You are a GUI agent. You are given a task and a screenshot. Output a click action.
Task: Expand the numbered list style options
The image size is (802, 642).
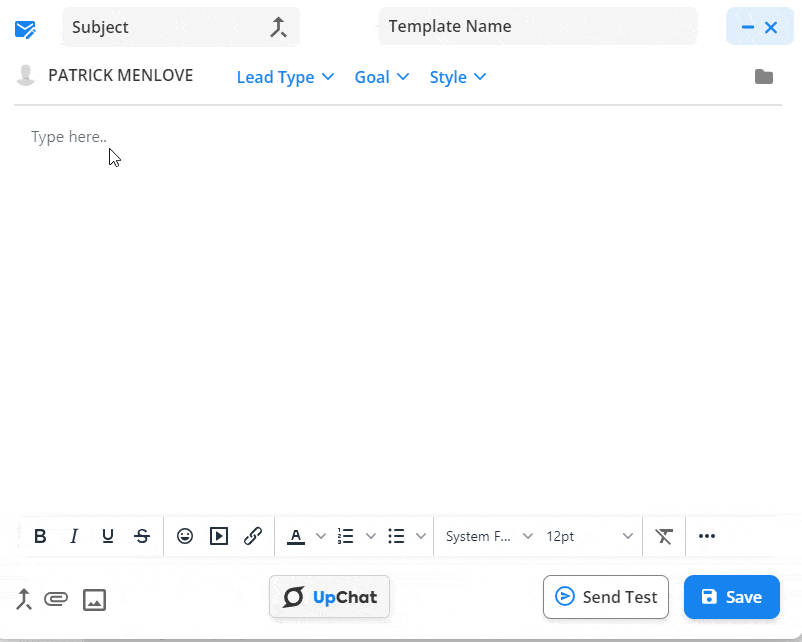[x=371, y=536]
